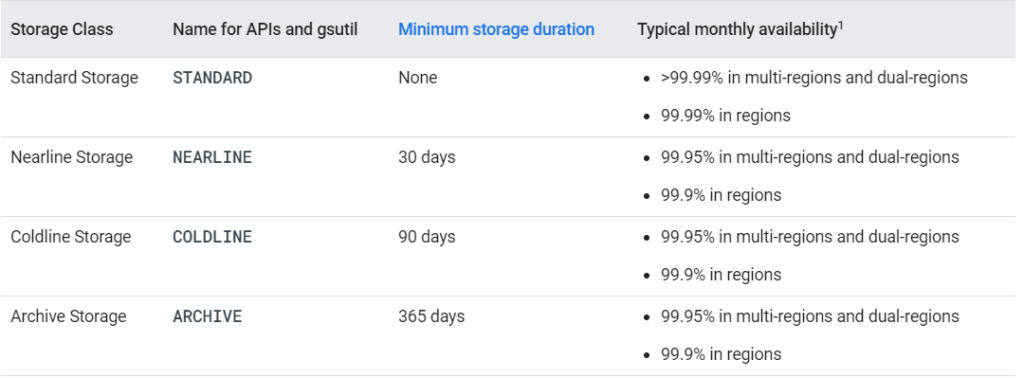Select the Standard Storage cell
Viewport: 1024px width, 378px height.
pyautogui.click(x=74, y=78)
